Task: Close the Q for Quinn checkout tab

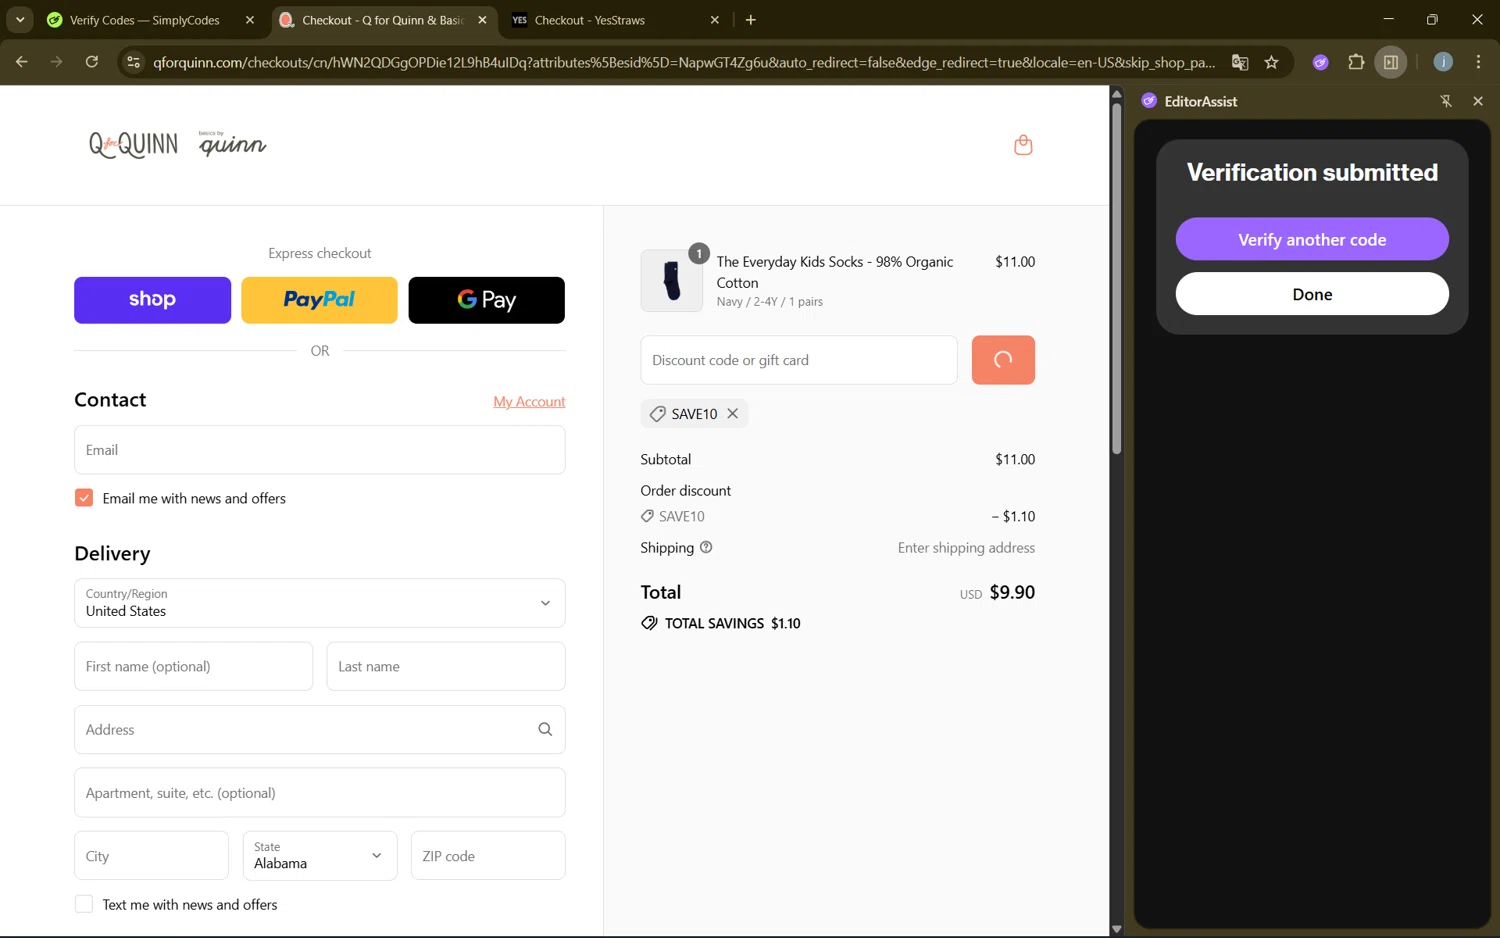Action: click(482, 20)
